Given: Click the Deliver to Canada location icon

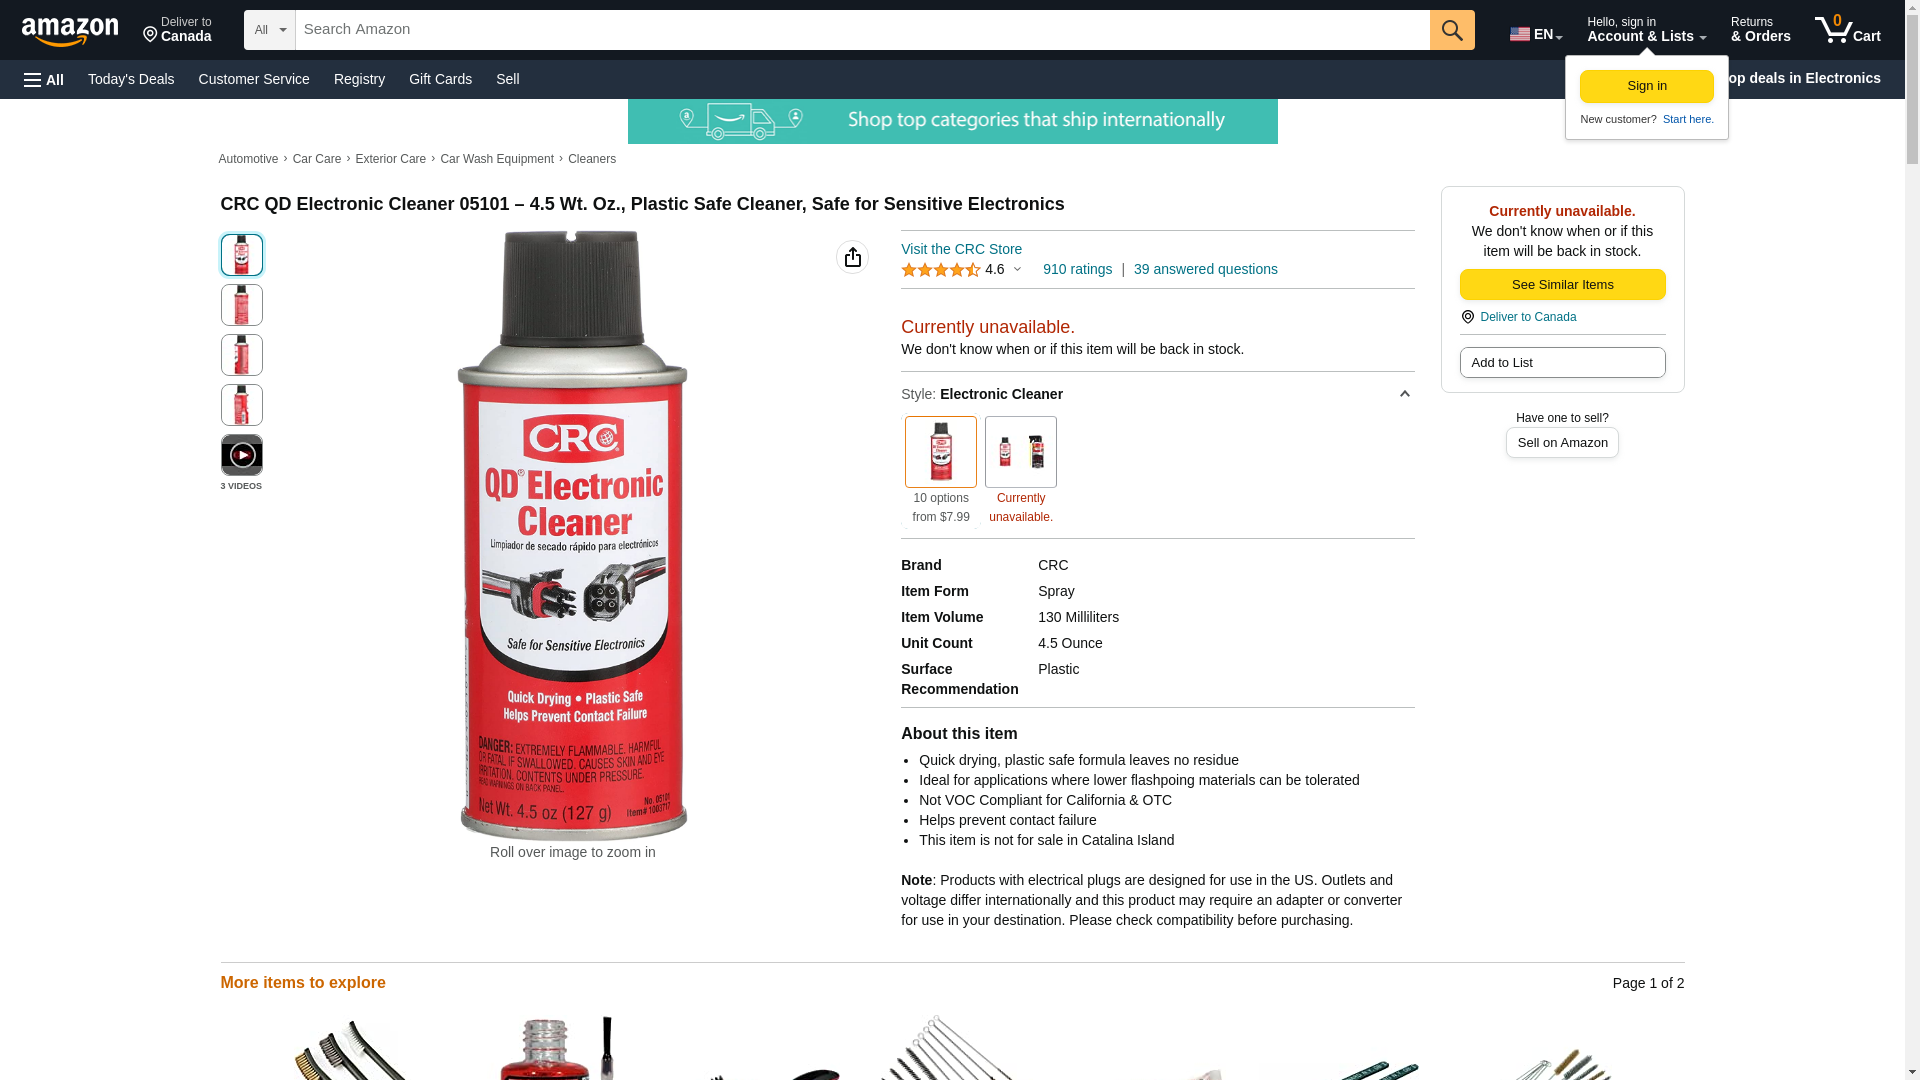Looking at the screenshot, I should point(1467,317).
